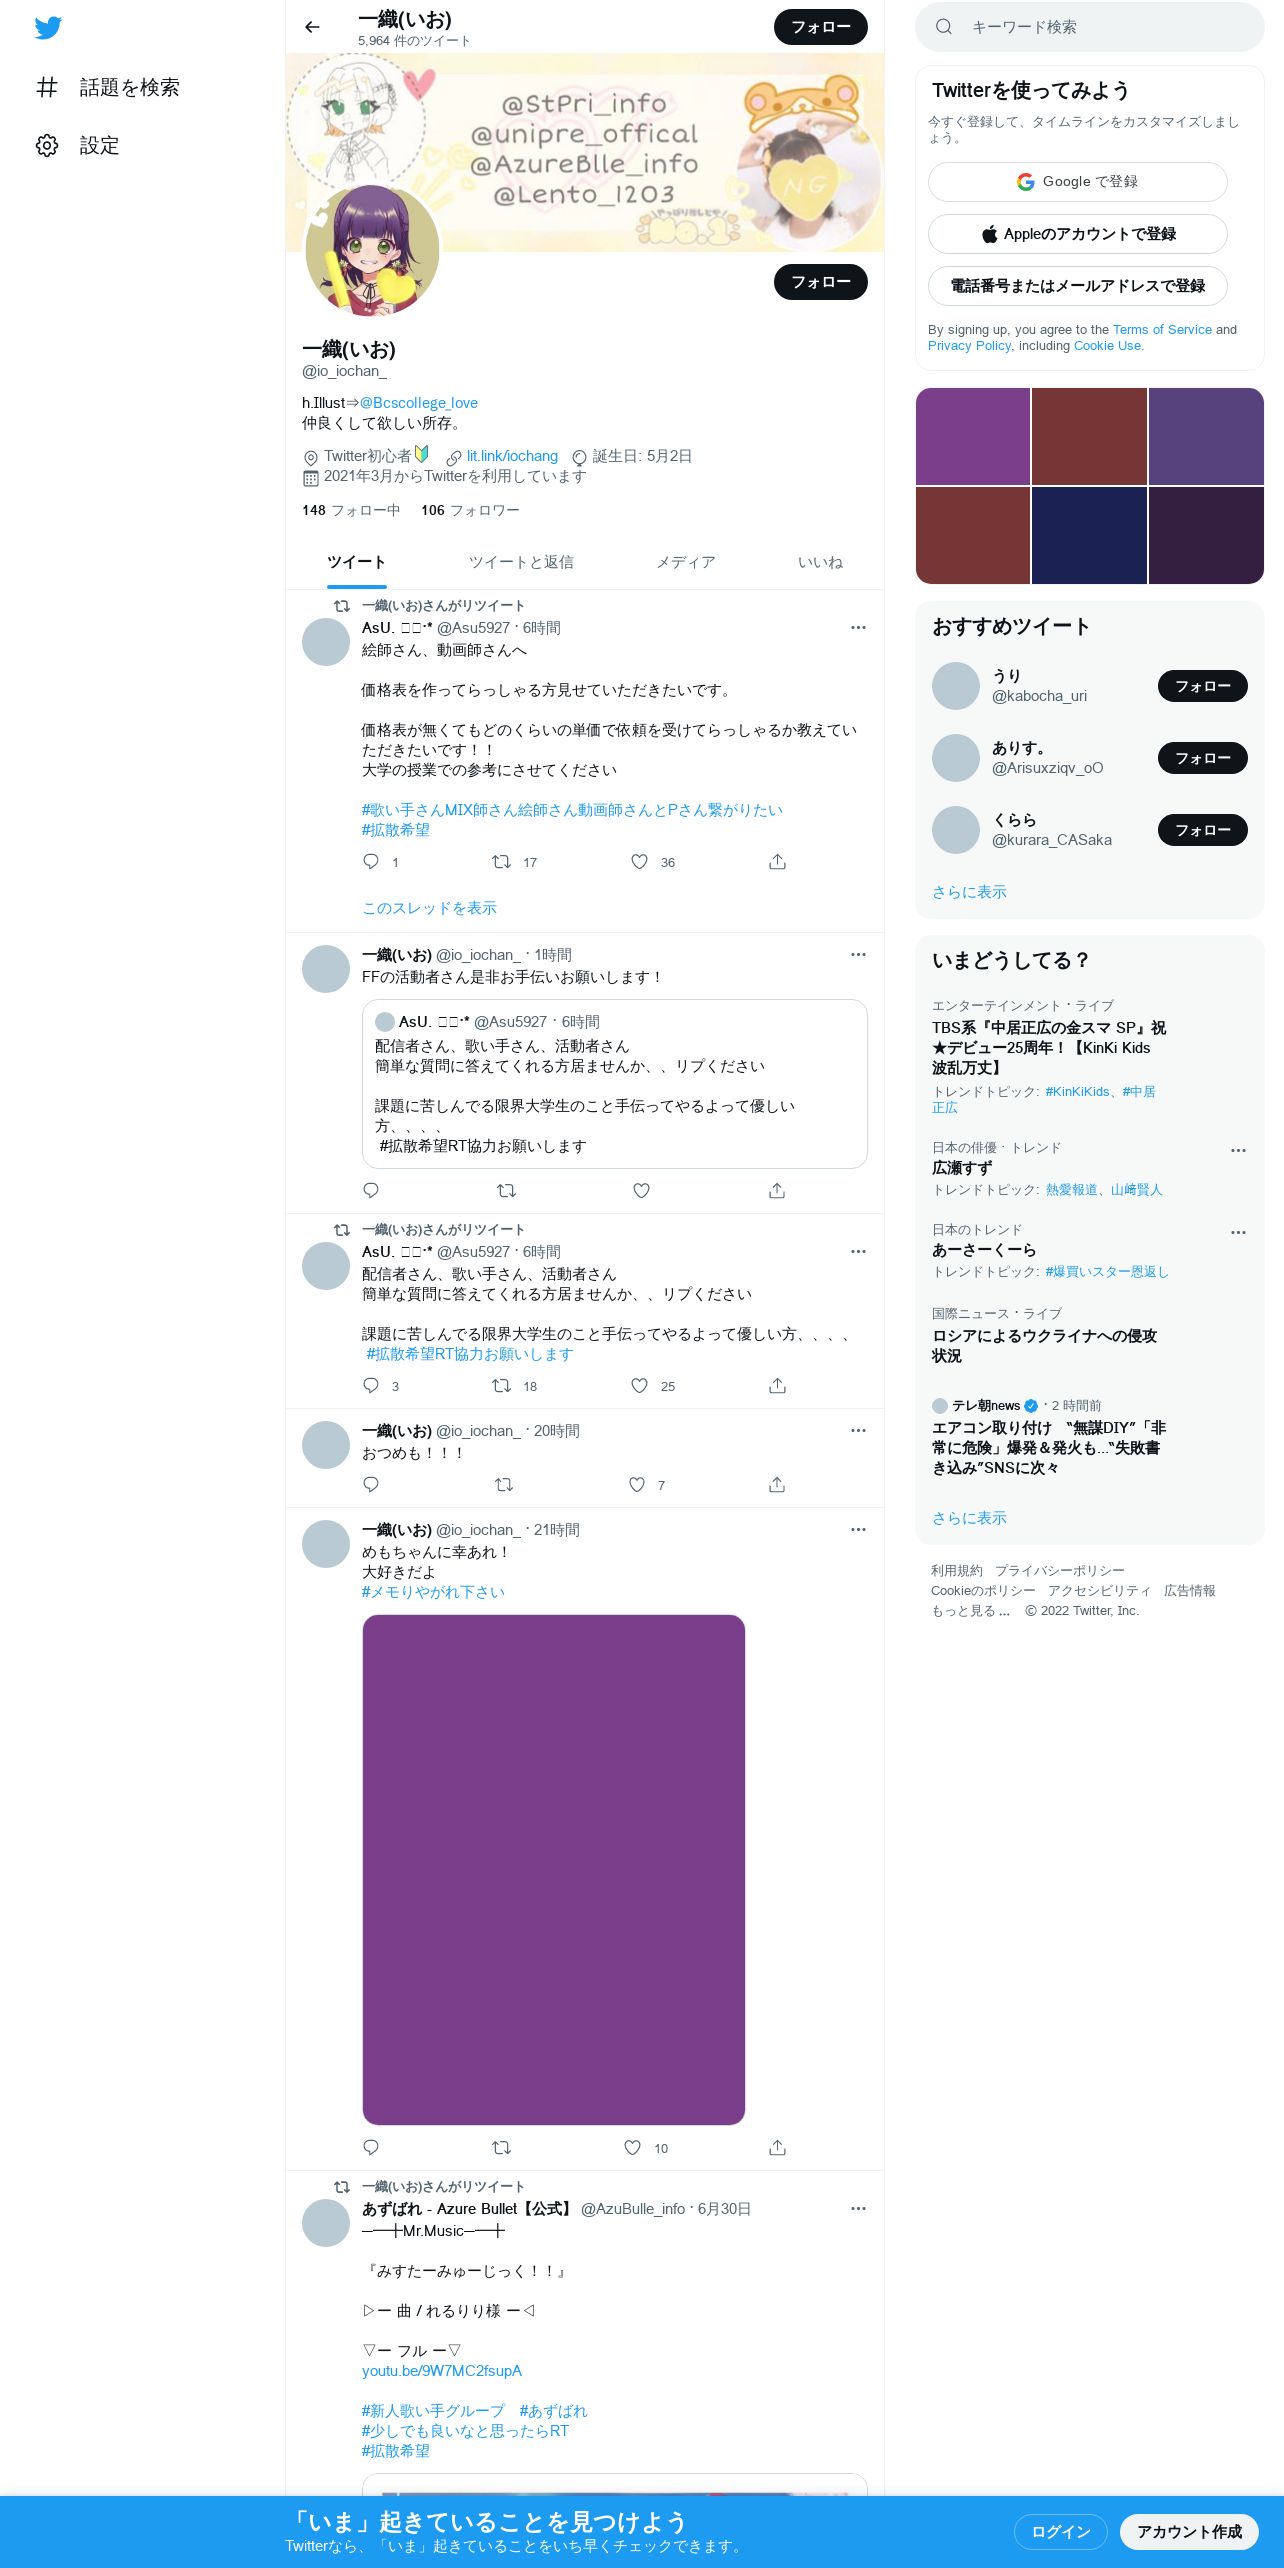Focus the キーワード検索 search field
The width and height of the screenshot is (1284, 2568).
pos(1090,27)
